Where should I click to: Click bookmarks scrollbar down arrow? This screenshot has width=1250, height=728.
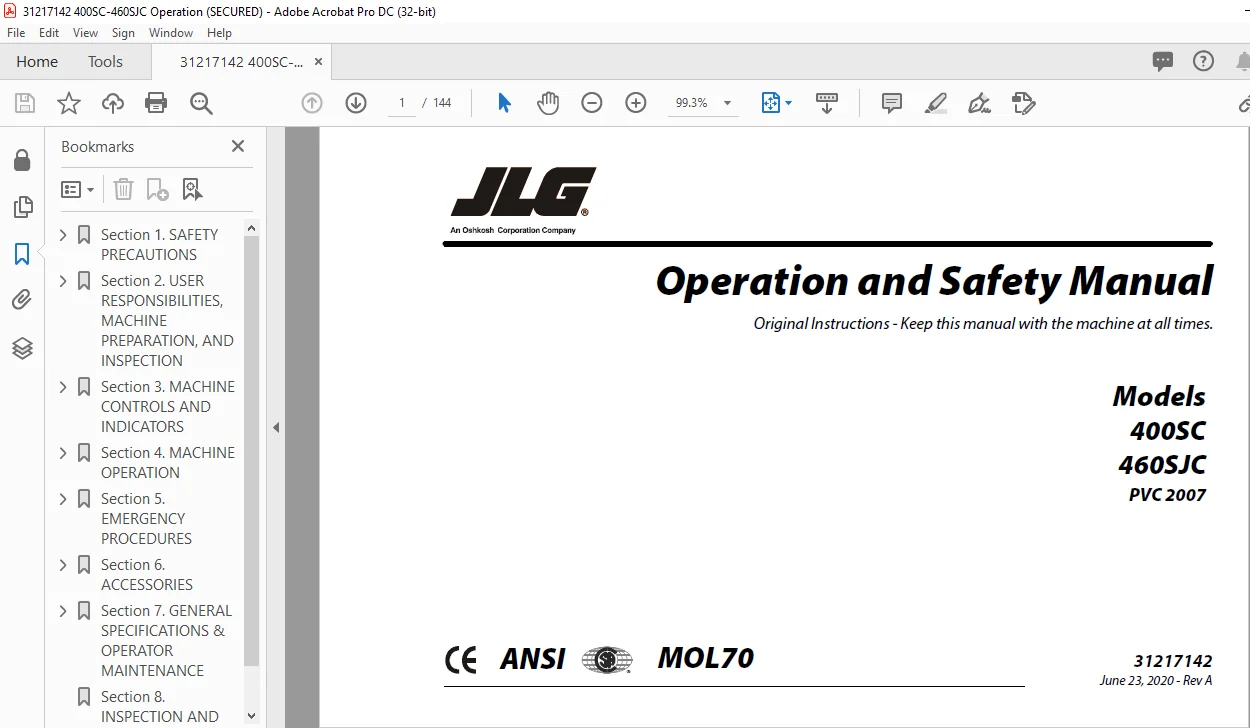point(251,716)
